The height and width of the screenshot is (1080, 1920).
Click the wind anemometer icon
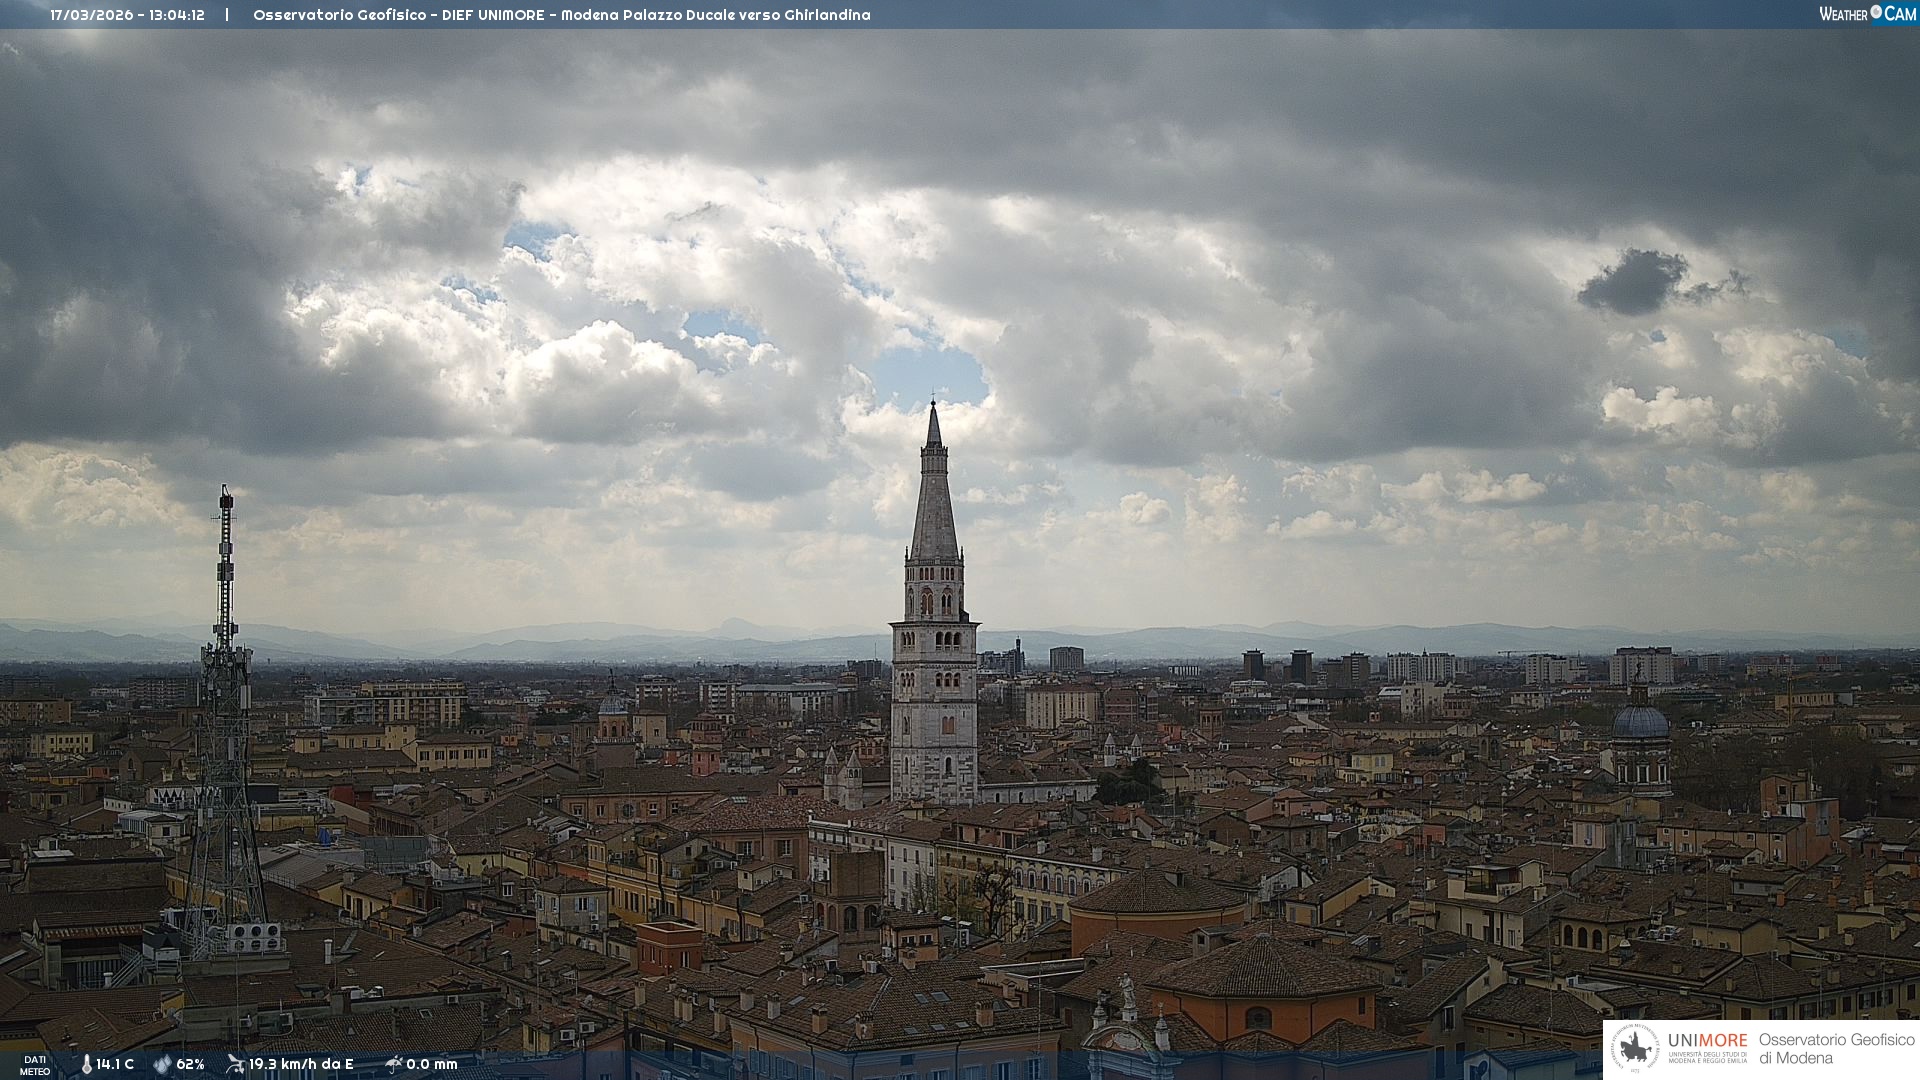coord(235,1064)
